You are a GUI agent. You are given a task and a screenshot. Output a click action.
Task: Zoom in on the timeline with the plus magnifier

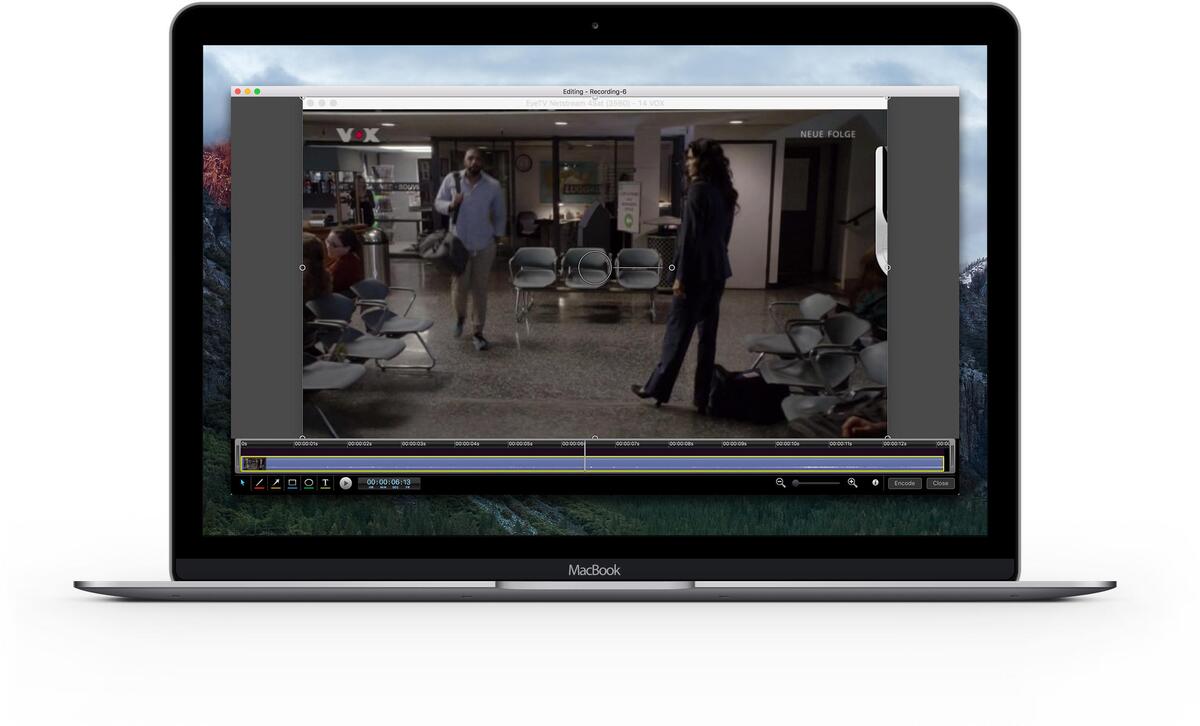(x=852, y=483)
